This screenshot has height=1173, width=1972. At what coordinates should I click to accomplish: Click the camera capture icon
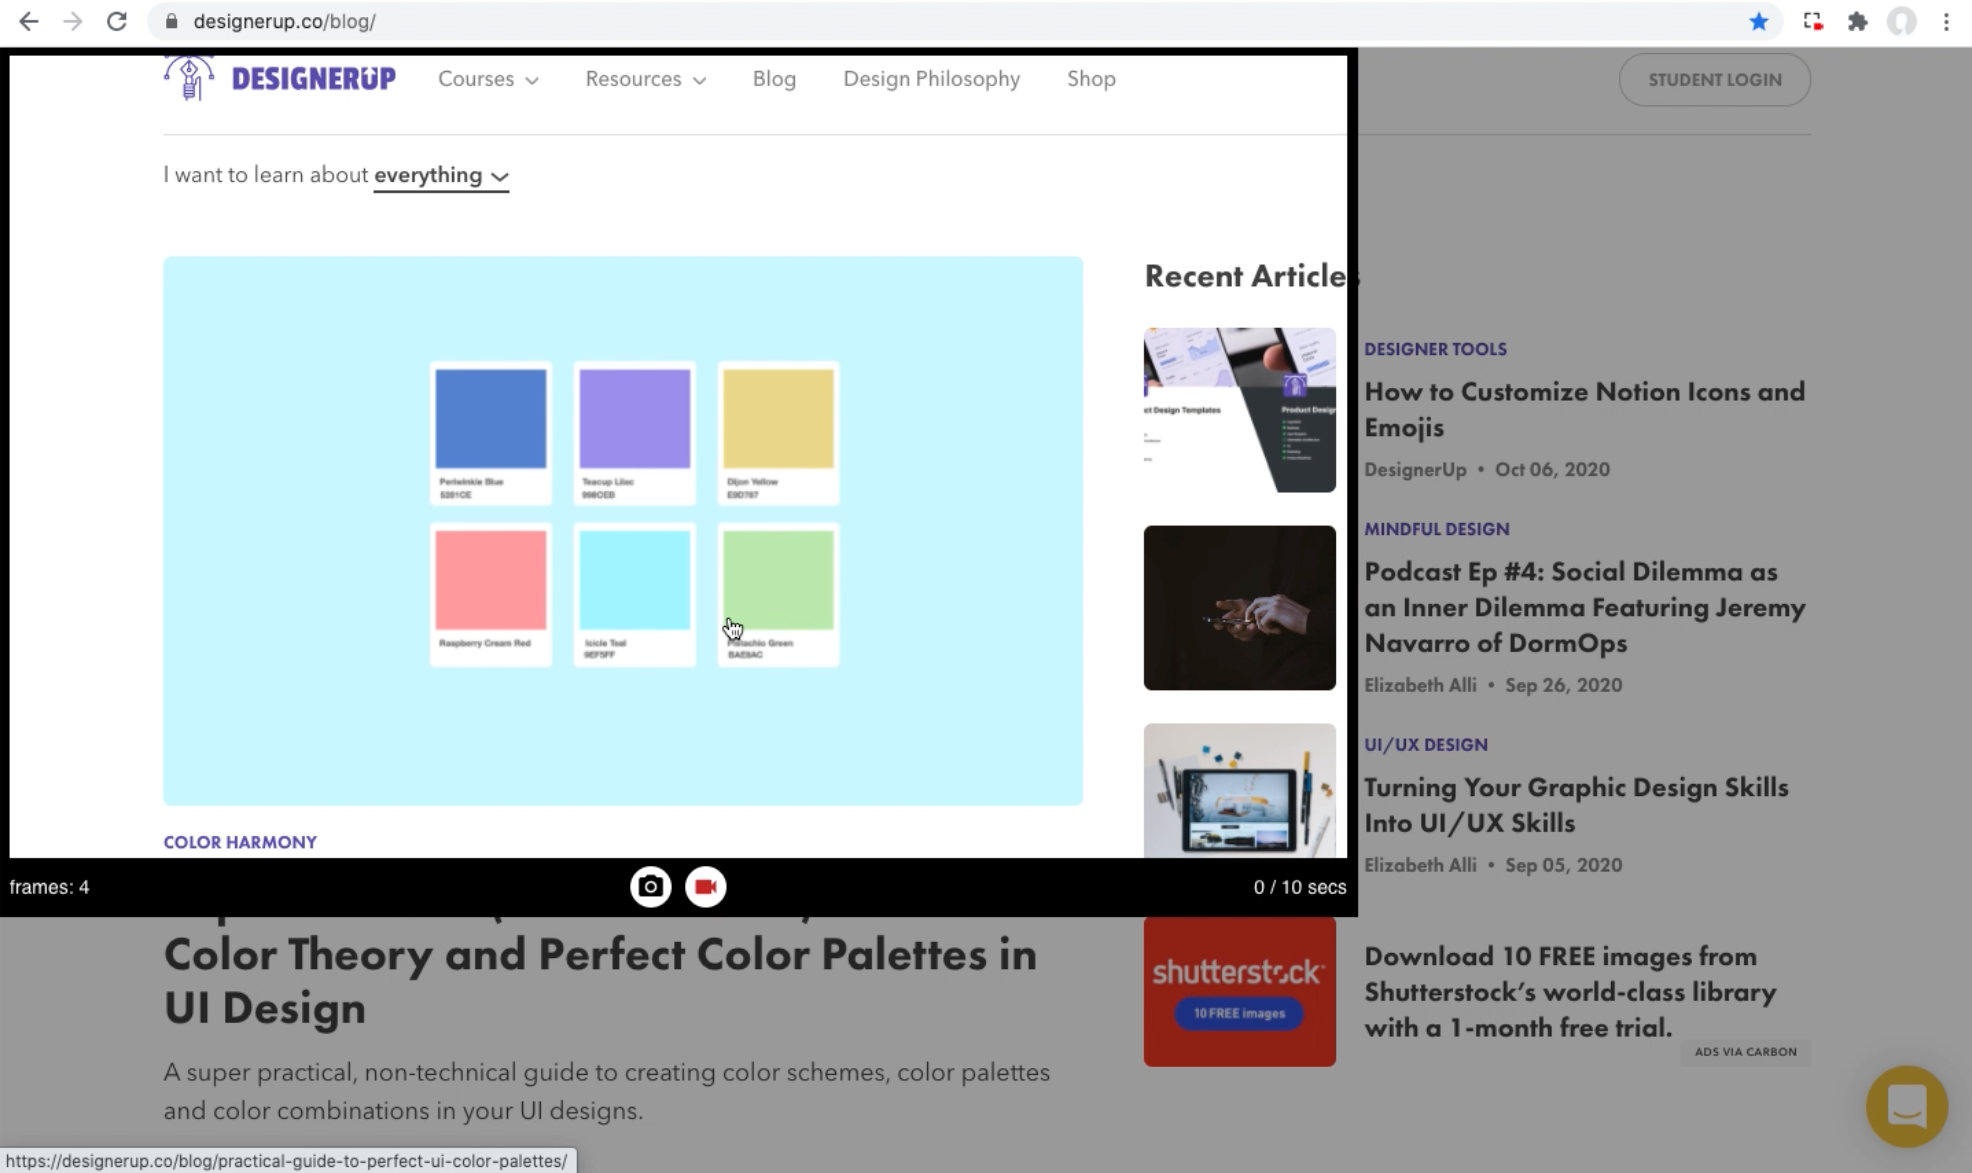coord(650,887)
